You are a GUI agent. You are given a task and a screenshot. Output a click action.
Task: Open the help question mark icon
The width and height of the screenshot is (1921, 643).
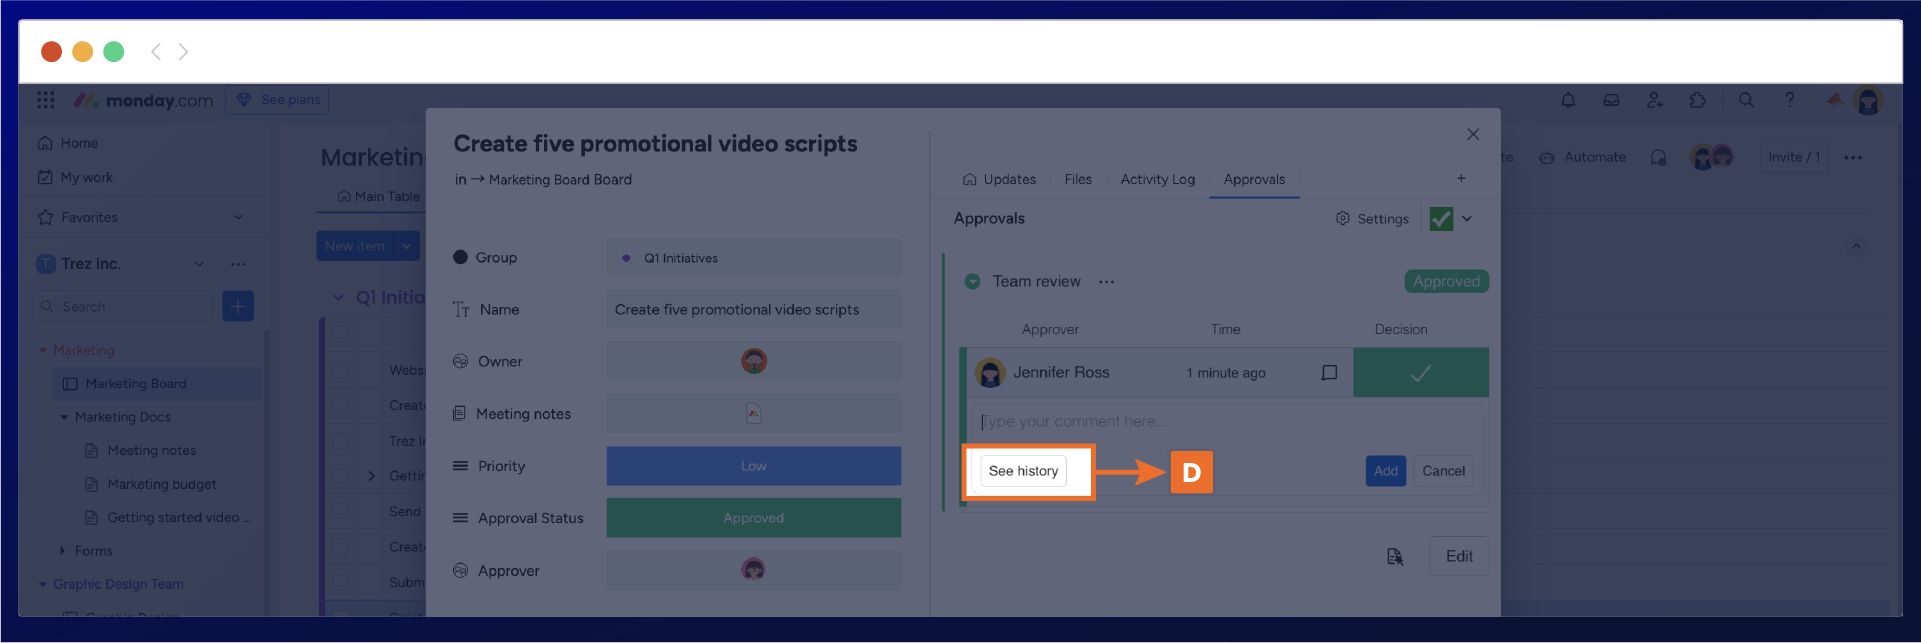[1789, 100]
